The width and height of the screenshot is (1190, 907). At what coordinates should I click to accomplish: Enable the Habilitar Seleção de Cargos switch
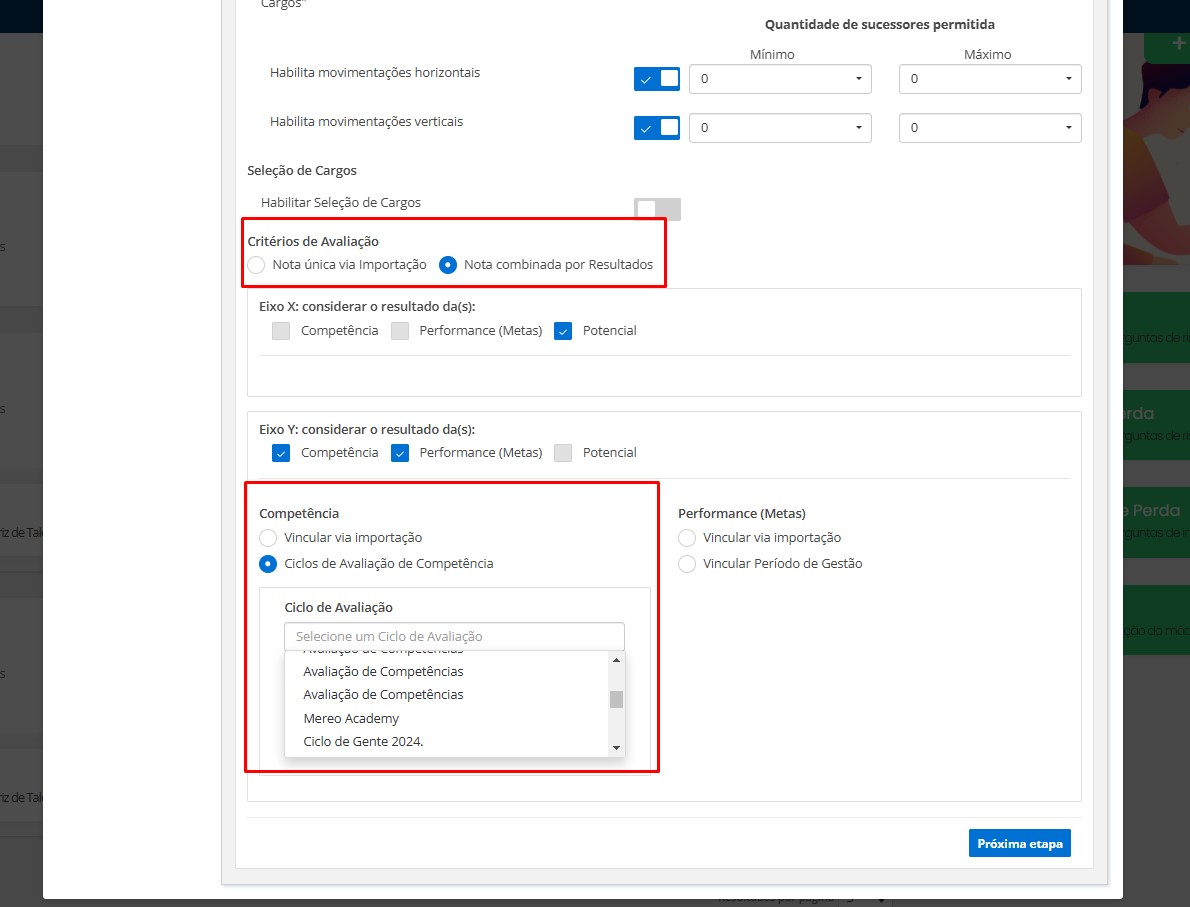point(656,209)
